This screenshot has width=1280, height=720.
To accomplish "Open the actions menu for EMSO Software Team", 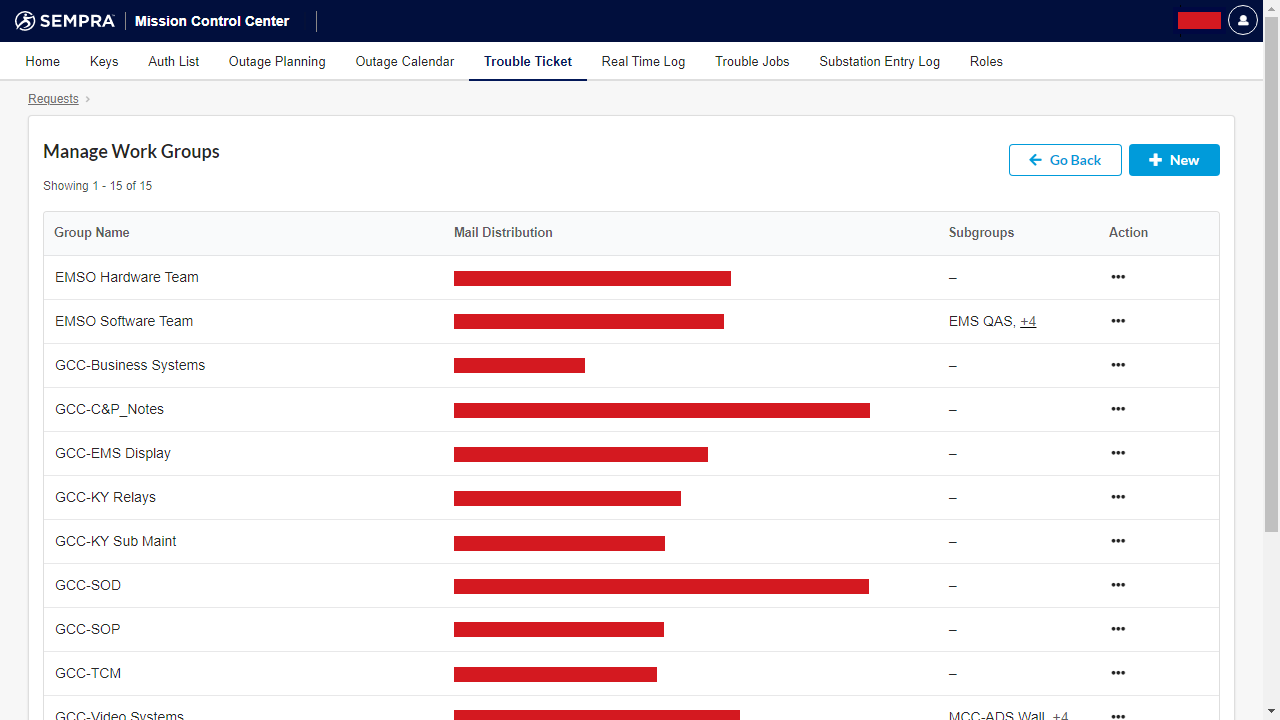I will tap(1118, 321).
